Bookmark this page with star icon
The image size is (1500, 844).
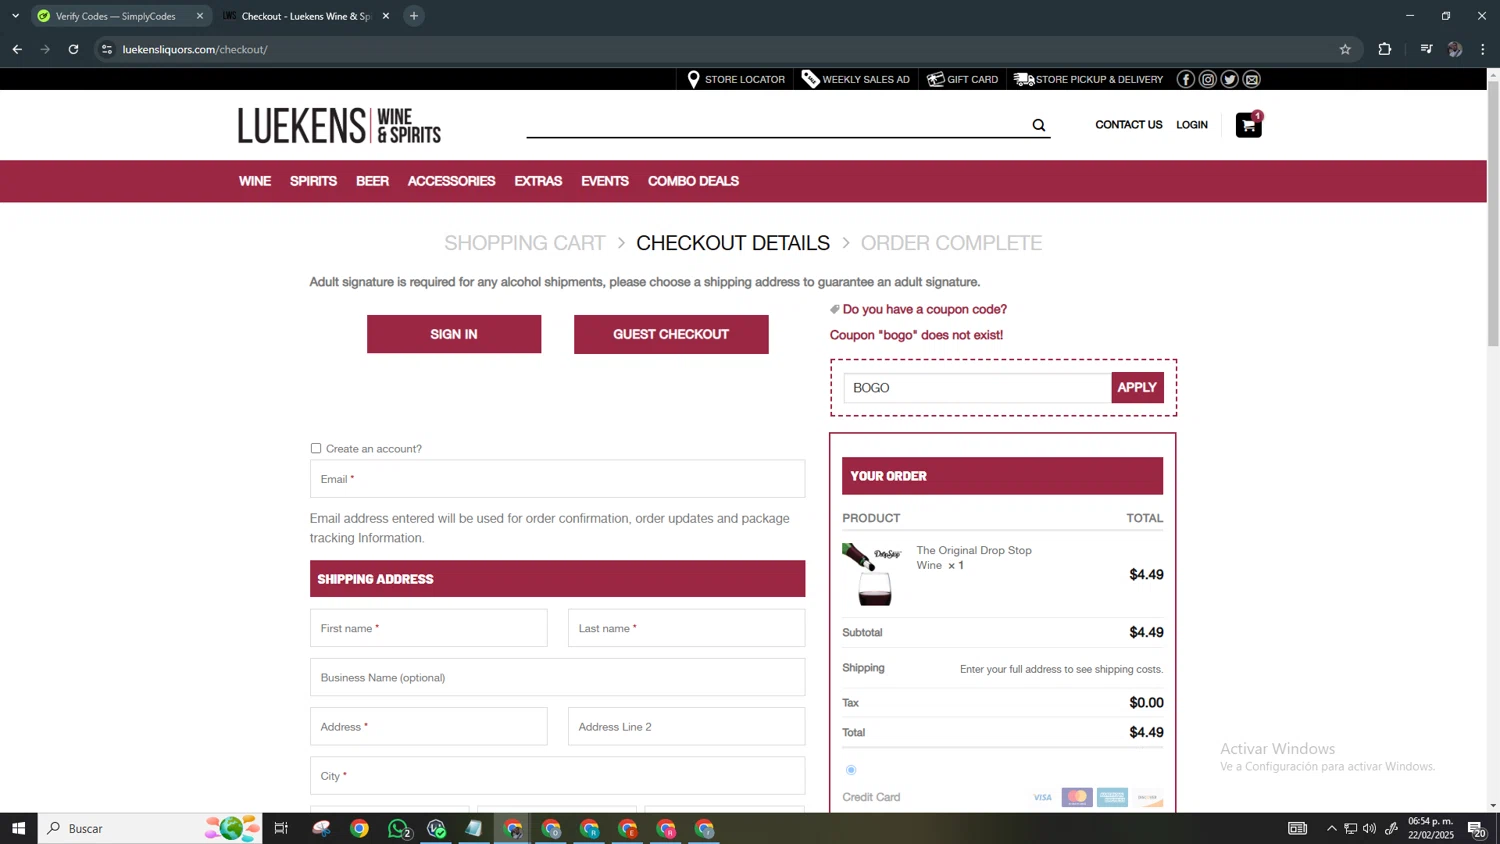point(1345,49)
